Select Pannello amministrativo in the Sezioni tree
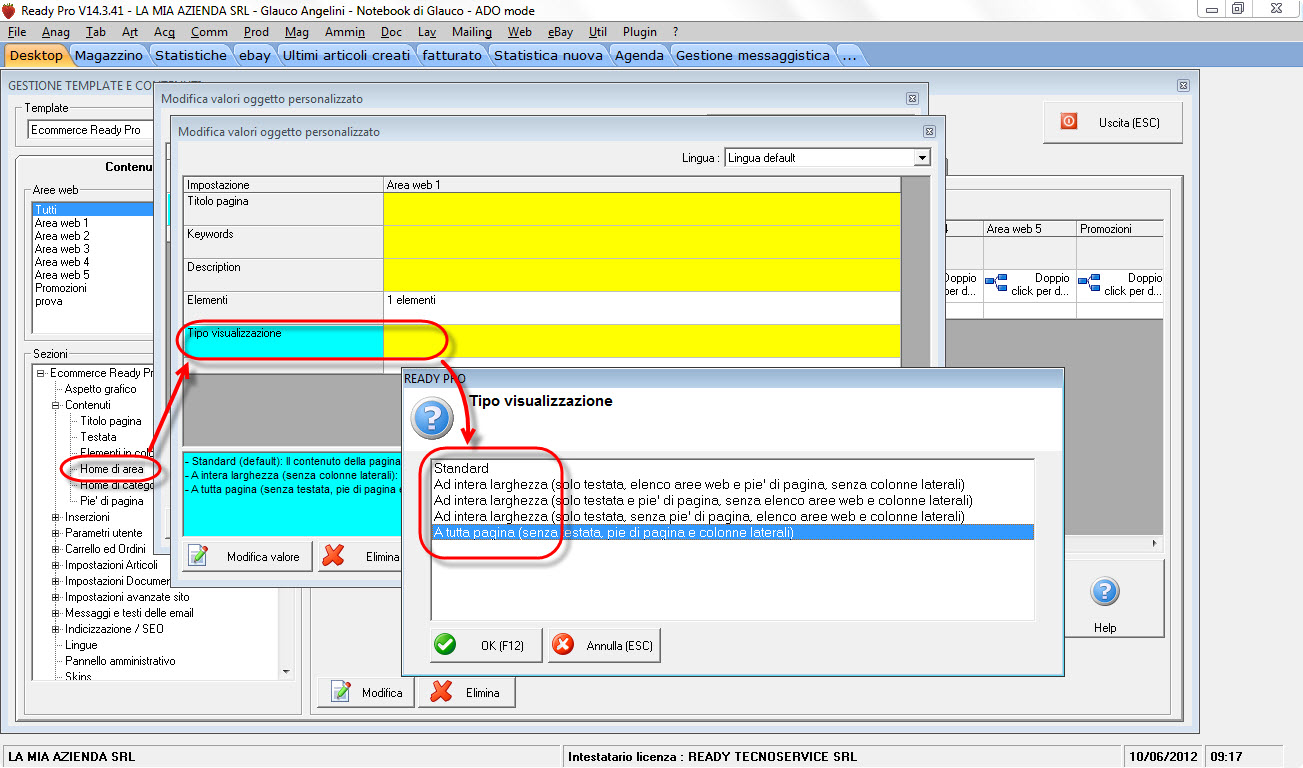1303x768 pixels. [120, 661]
